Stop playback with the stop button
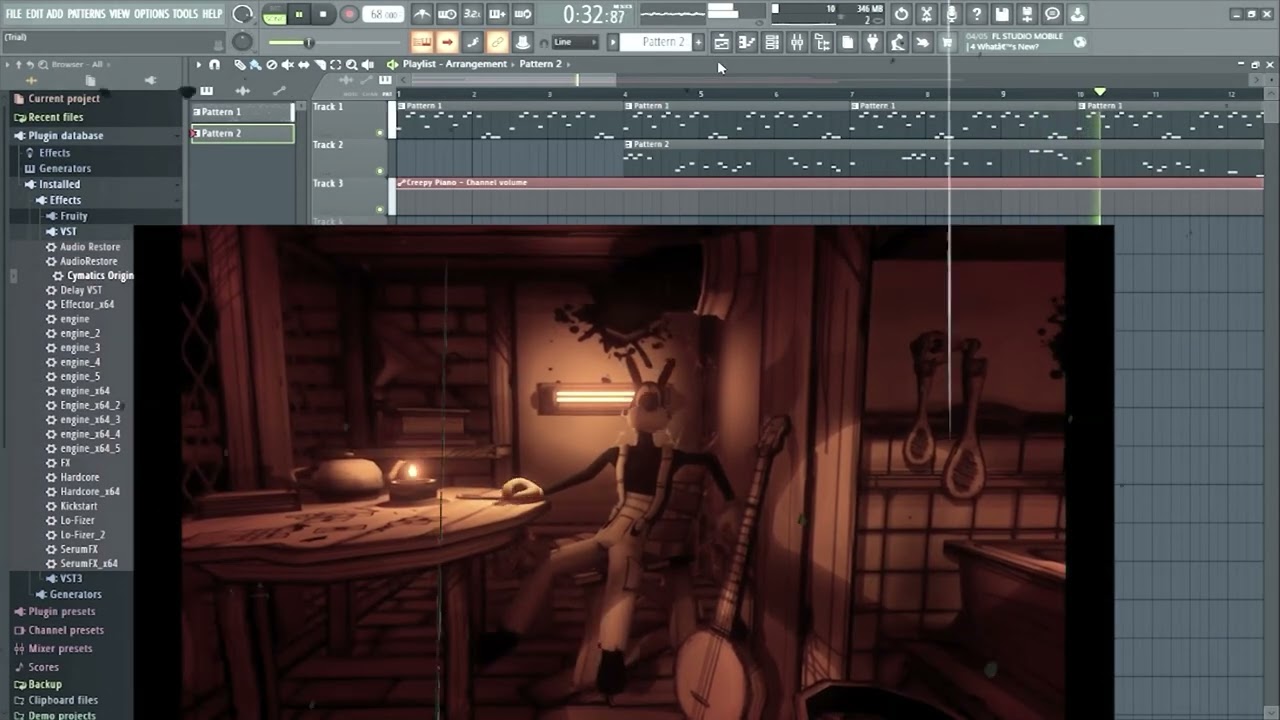Viewport: 1280px width, 720px height. click(x=323, y=14)
